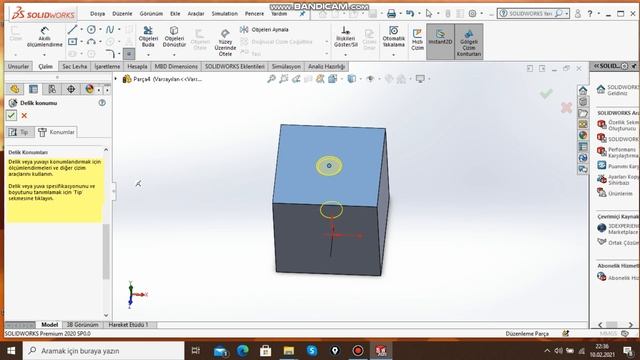Confirm sketch with corner green checkmark
640x360 pixels.
pos(546,94)
